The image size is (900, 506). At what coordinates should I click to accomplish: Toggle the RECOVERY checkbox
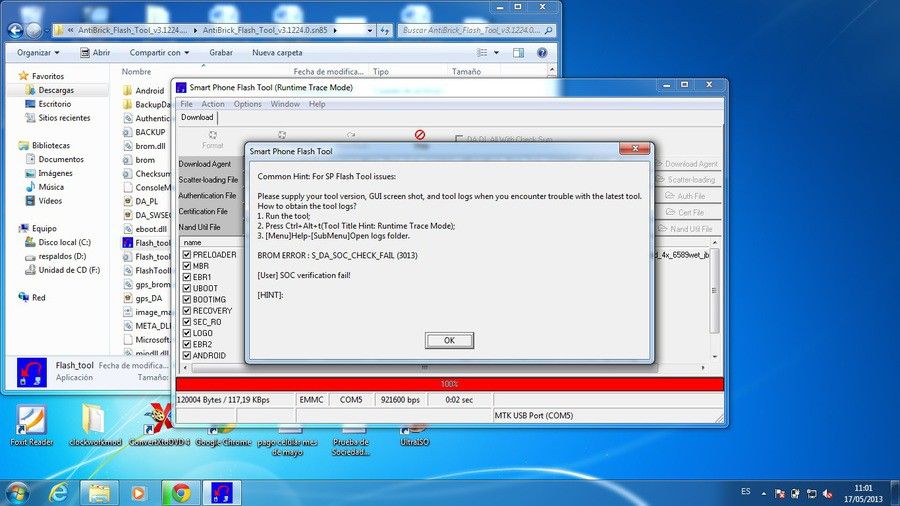187,310
